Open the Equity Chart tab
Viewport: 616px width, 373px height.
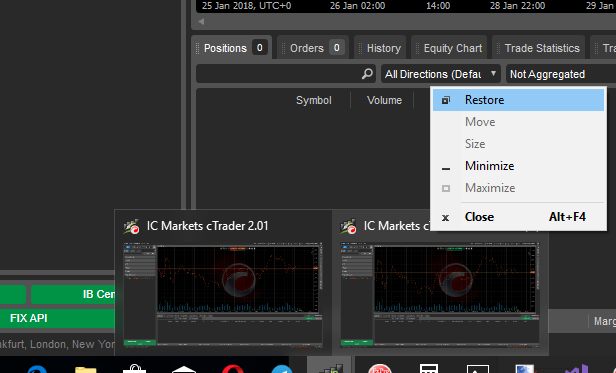tap(449, 48)
